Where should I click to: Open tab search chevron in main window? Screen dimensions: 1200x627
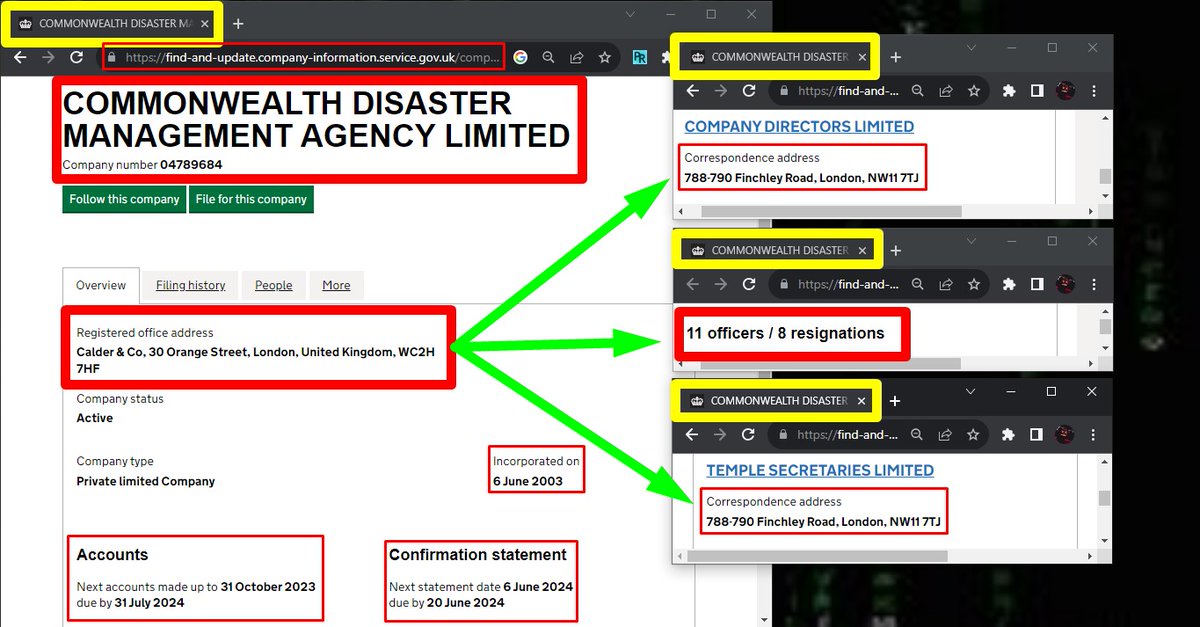[x=631, y=14]
